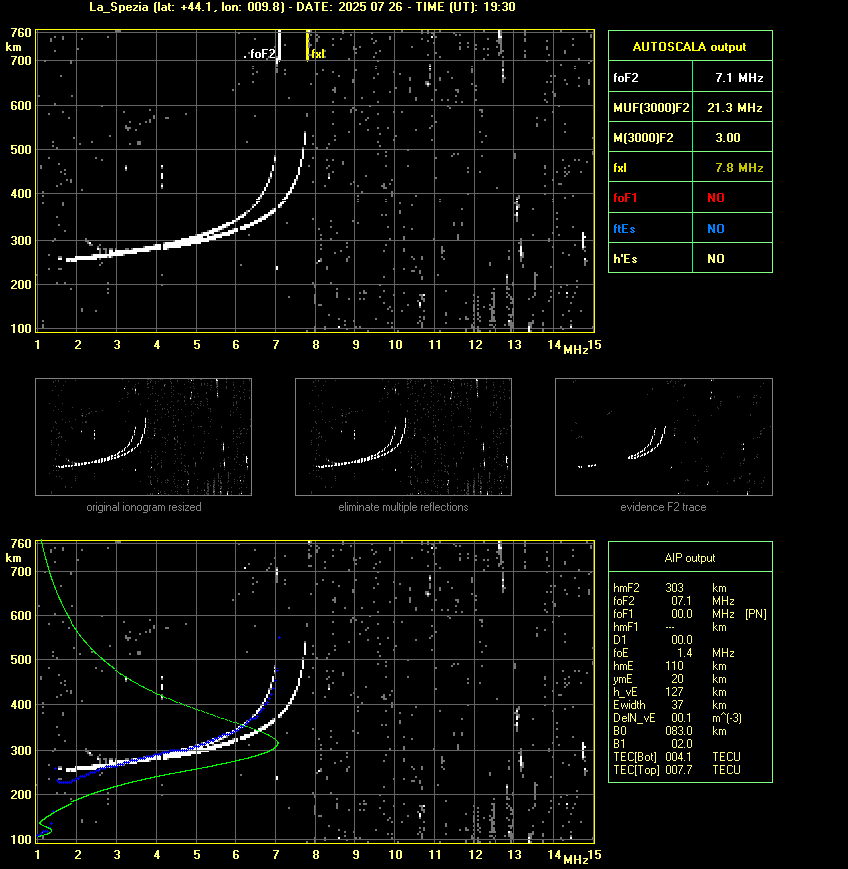Click the yellow fxI row label in table
The image size is (848, 869).
[620, 168]
